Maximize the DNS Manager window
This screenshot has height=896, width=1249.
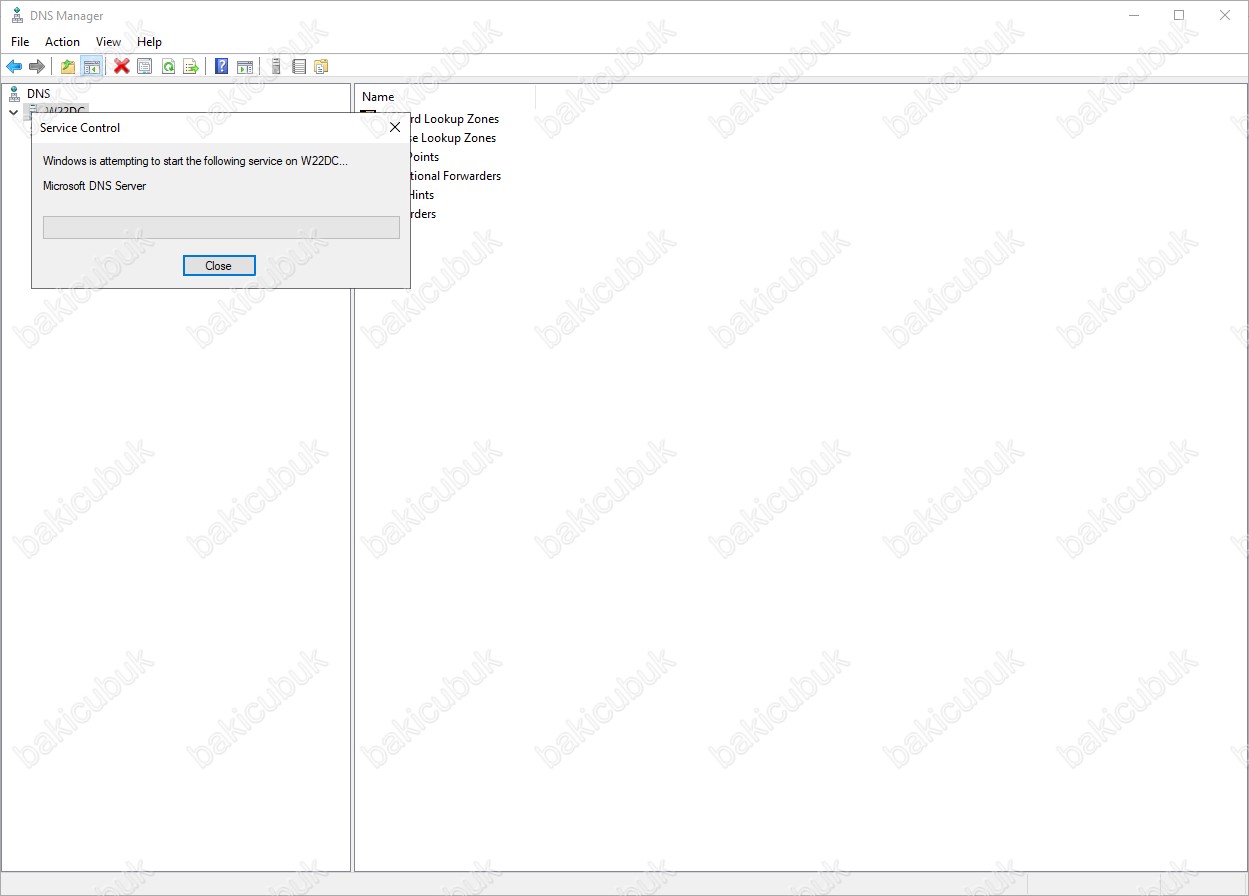(x=1179, y=16)
